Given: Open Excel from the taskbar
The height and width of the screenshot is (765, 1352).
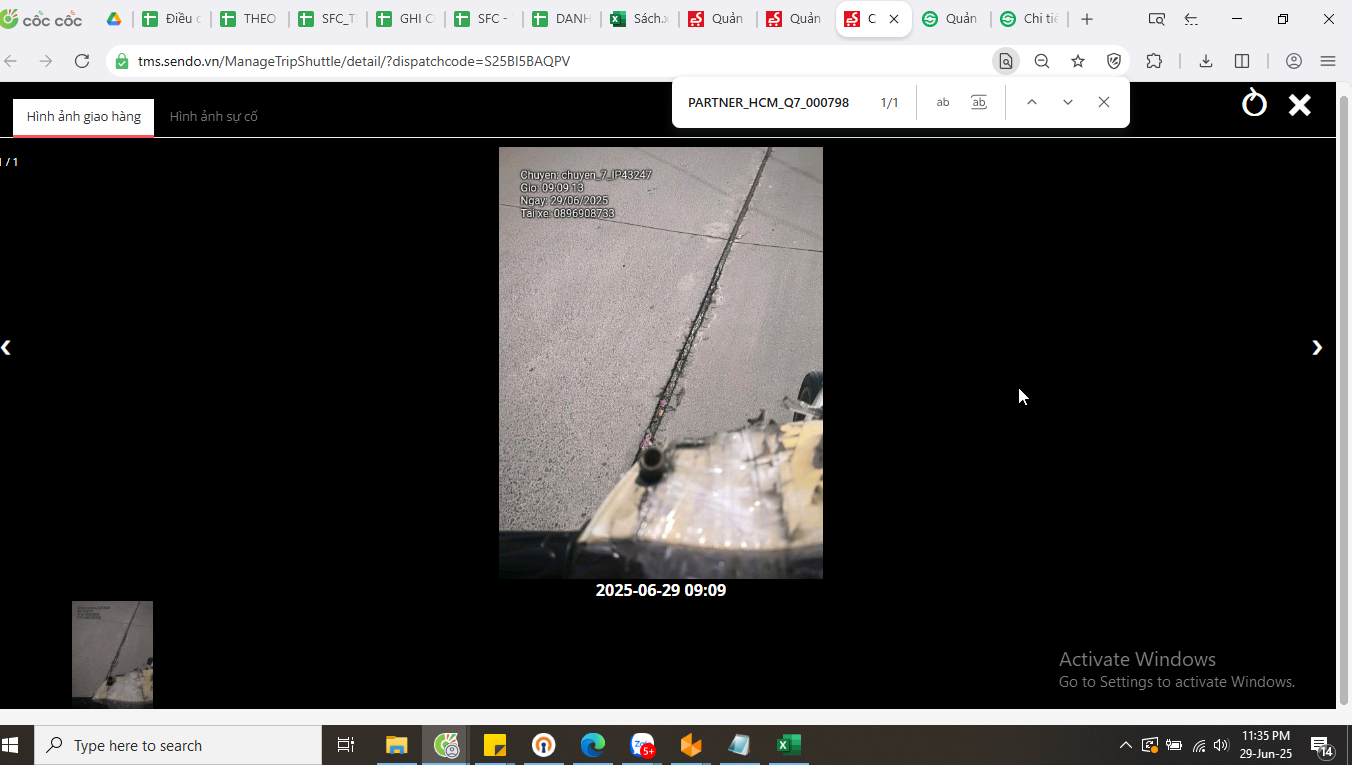Looking at the screenshot, I should click(x=789, y=745).
